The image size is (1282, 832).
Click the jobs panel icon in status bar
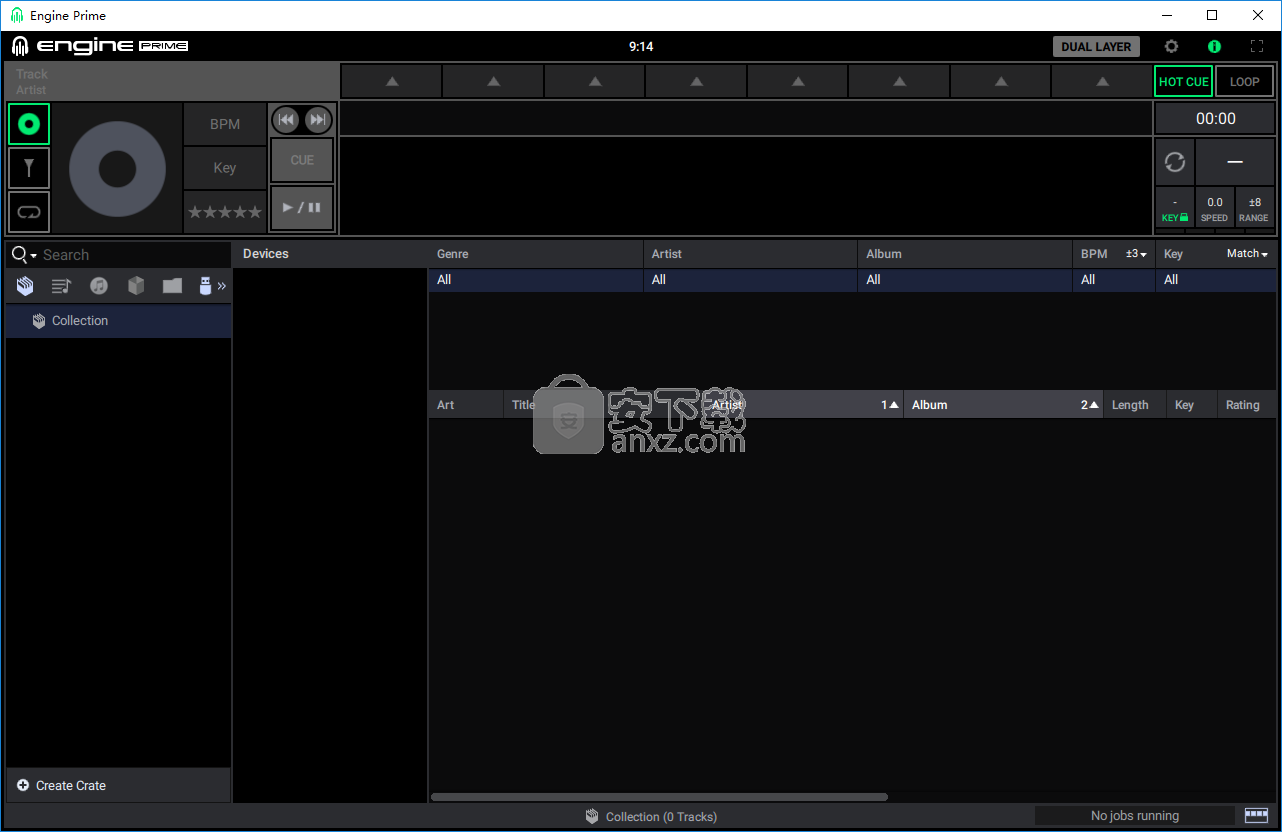[x=1256, y=815]
